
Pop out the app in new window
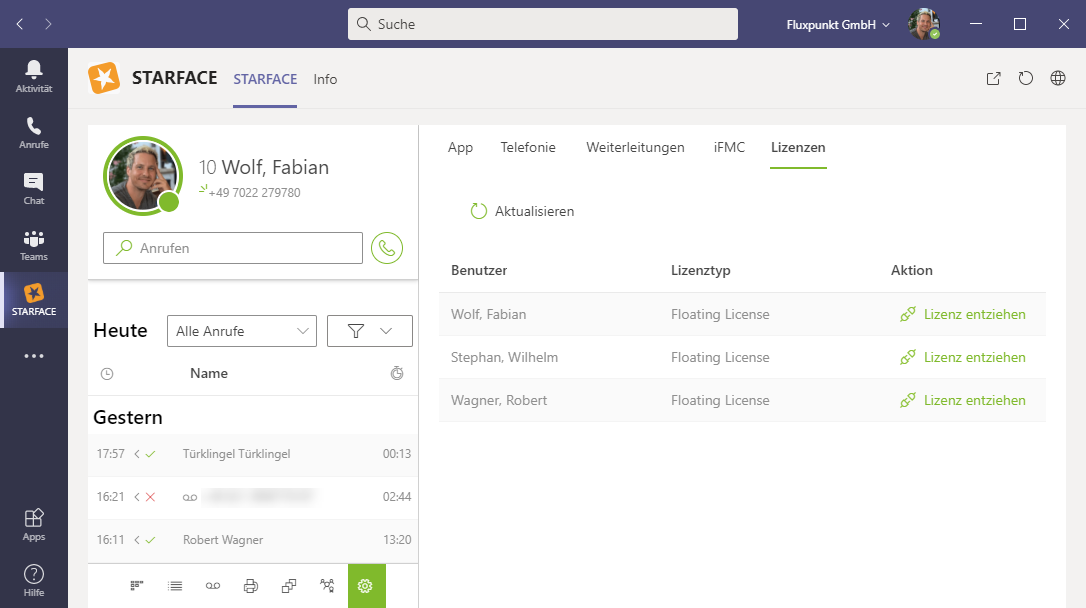tap(993, 79)
